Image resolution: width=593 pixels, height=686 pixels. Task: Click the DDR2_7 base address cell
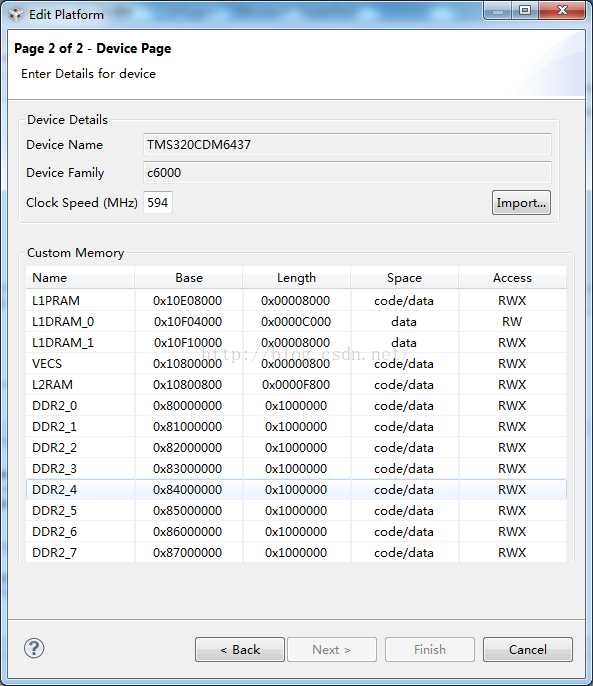pos(188,553)
